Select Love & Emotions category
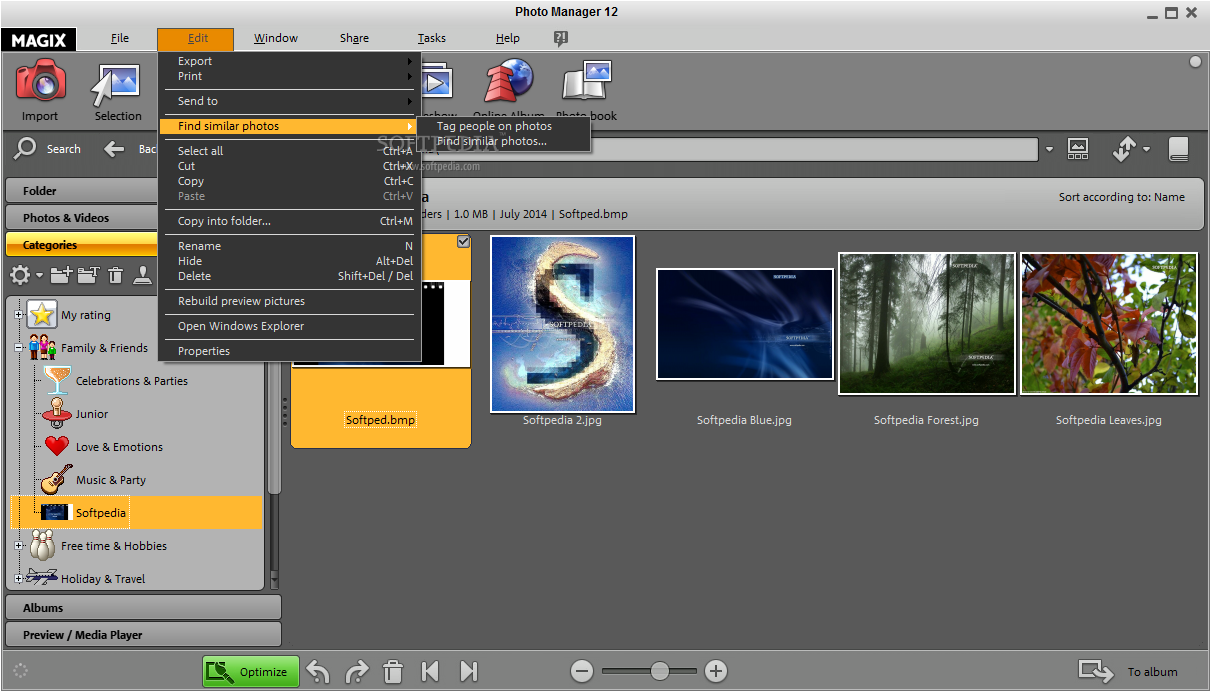 [x=119, y=447]
